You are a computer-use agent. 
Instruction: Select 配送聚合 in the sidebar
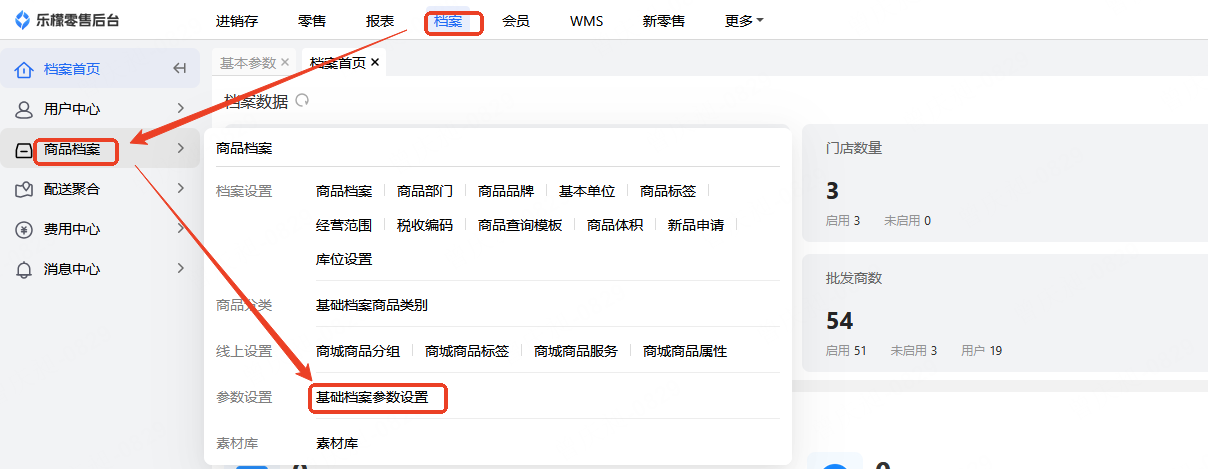pos(72,189)
